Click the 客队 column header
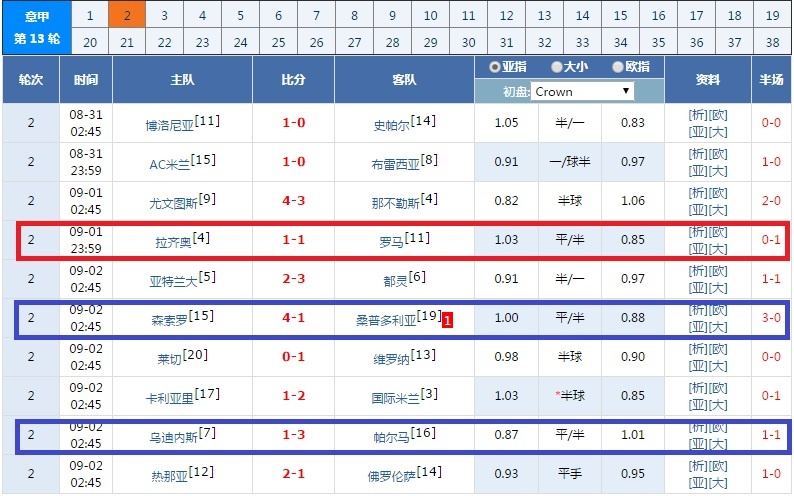Screen dimensions: 794x496 [404, 79]
